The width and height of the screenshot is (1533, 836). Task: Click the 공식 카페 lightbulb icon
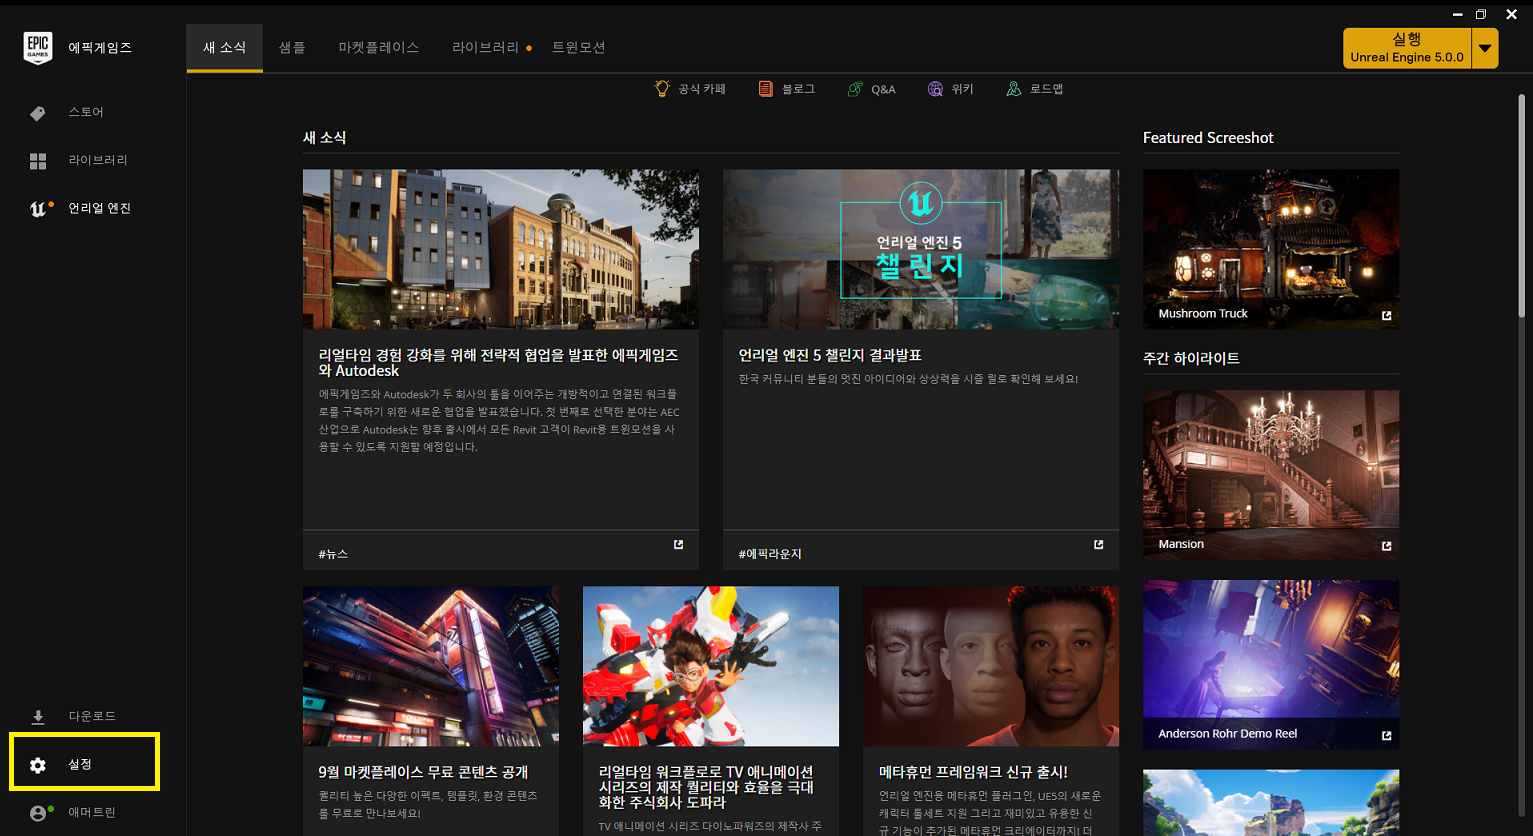click(662, 89)
